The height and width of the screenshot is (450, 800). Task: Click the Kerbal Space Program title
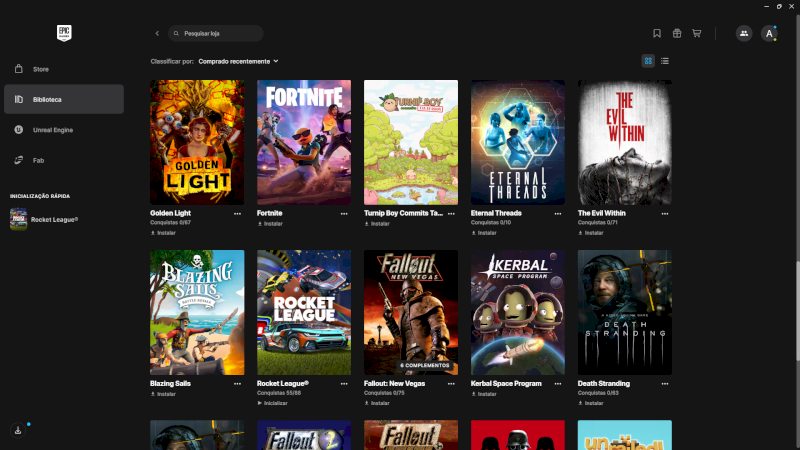pos(506,384)
